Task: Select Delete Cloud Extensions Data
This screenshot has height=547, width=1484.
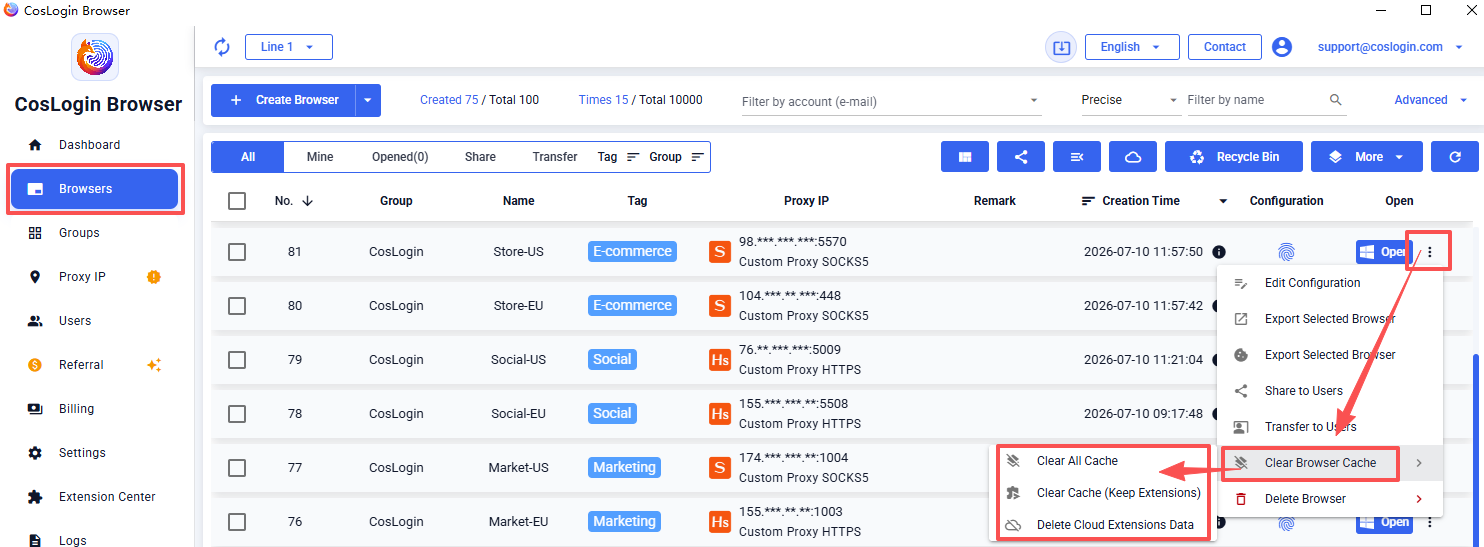Action: click(x=1102, y=525)
